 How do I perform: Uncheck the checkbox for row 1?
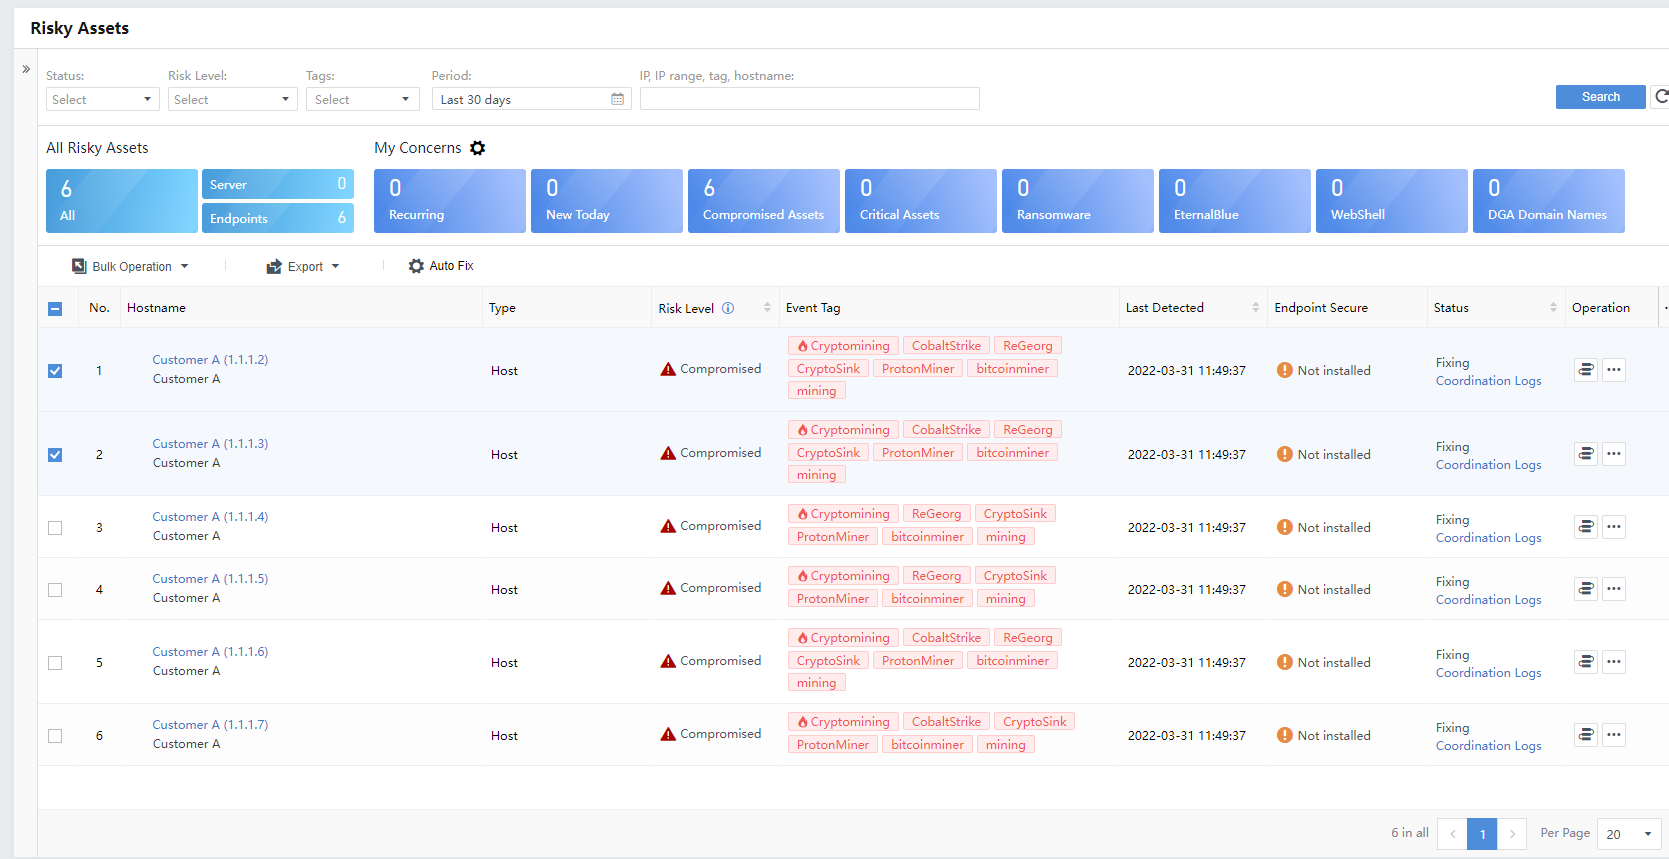click(x=55, y=371)
